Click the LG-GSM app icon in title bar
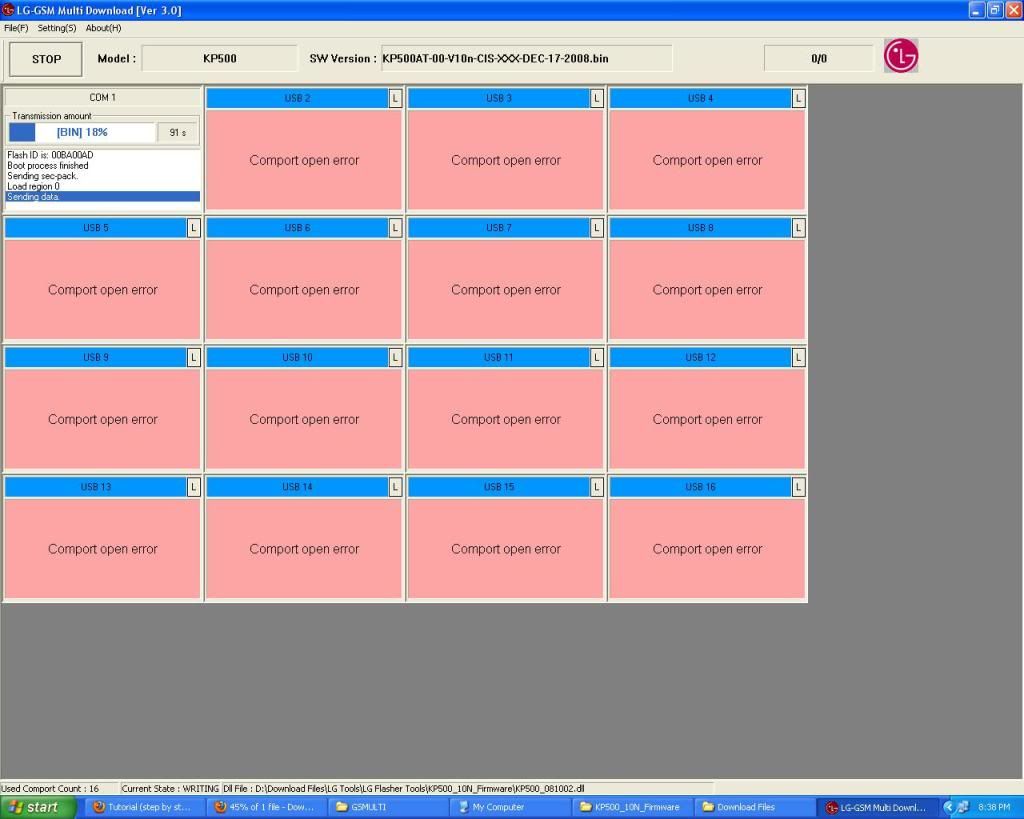1024x819 pixels. click(x=8, y=10)
